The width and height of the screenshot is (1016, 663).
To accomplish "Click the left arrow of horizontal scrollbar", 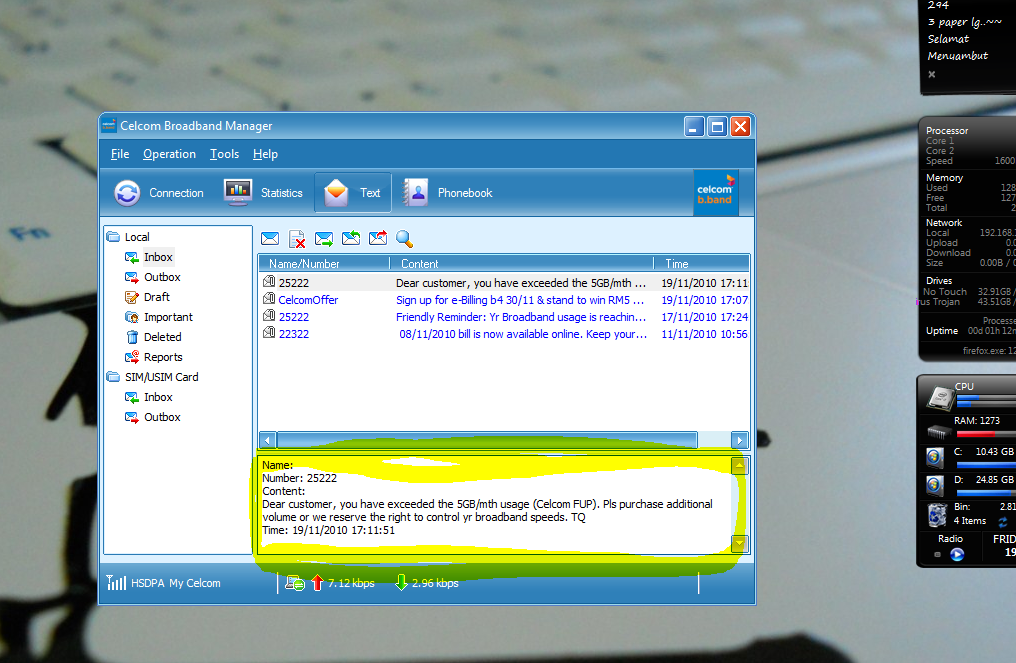I will (268, 440).
